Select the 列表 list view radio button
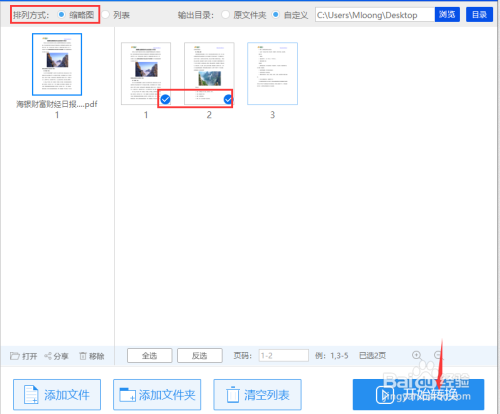This screenshot has height=414, width=500. pyautogui.click(x=105, y=15)
